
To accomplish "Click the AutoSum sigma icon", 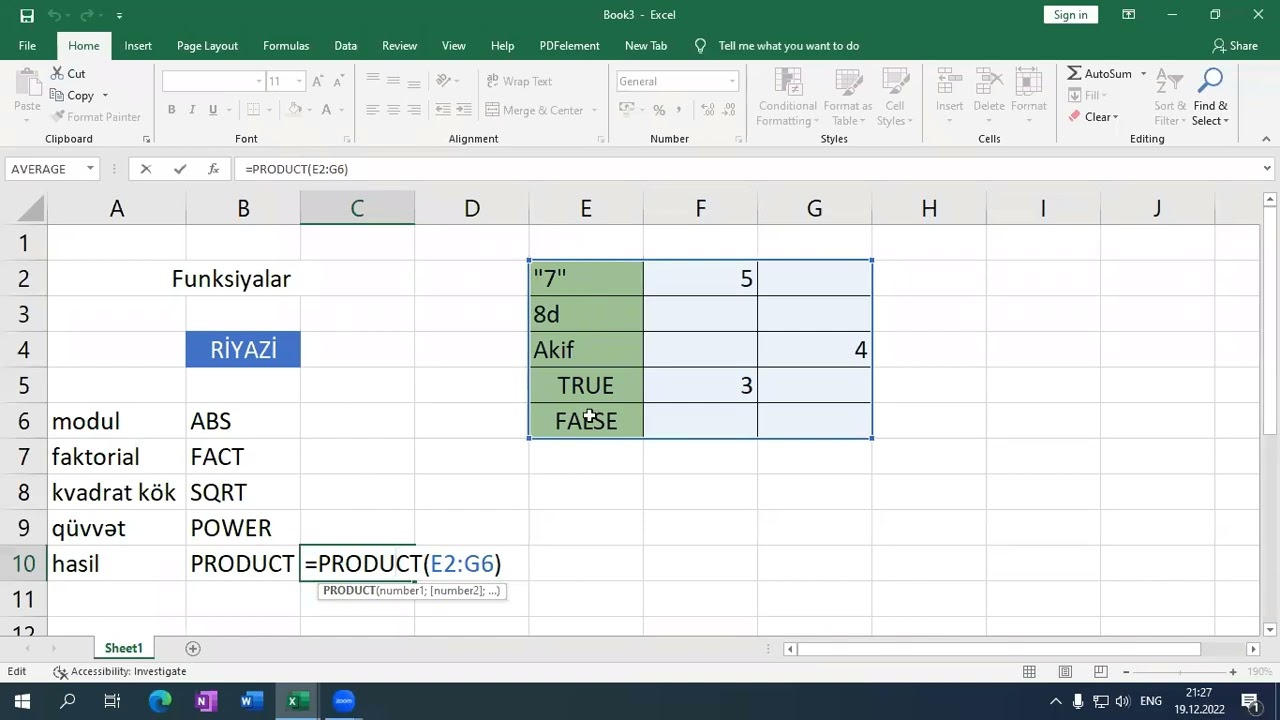I will (1074, 74).
